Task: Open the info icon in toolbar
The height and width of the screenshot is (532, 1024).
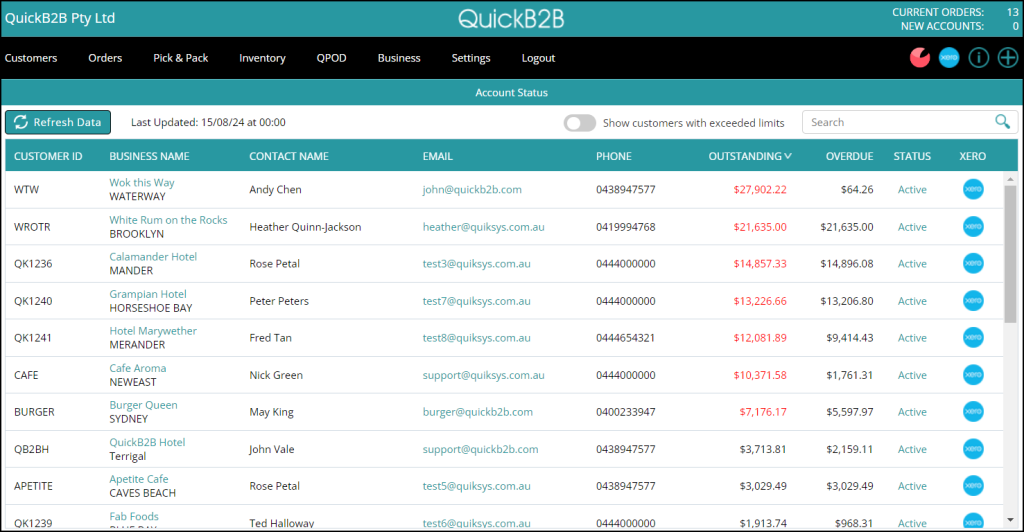Action: [978, 57]
